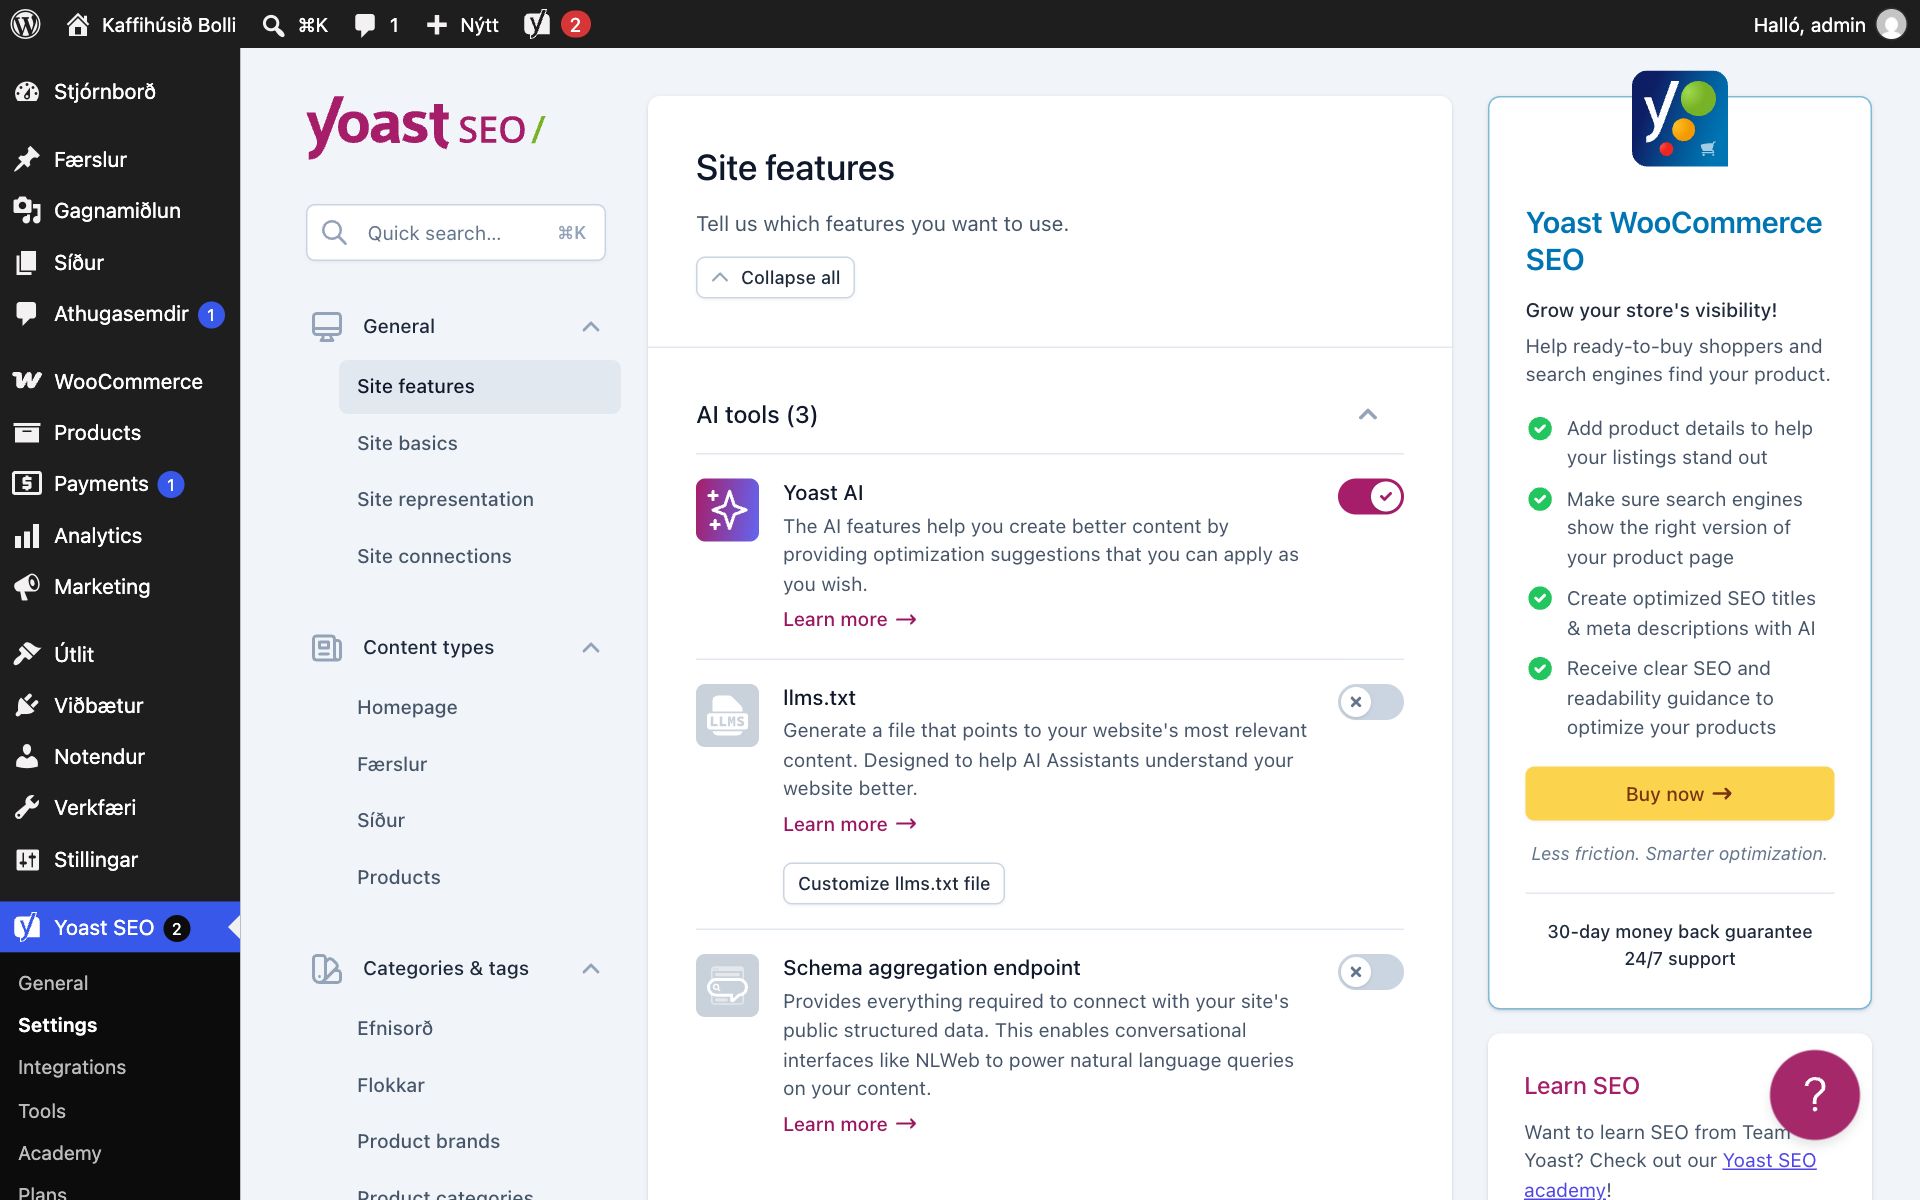Open Product brands taxonomy settings

tap(428, 1141)
